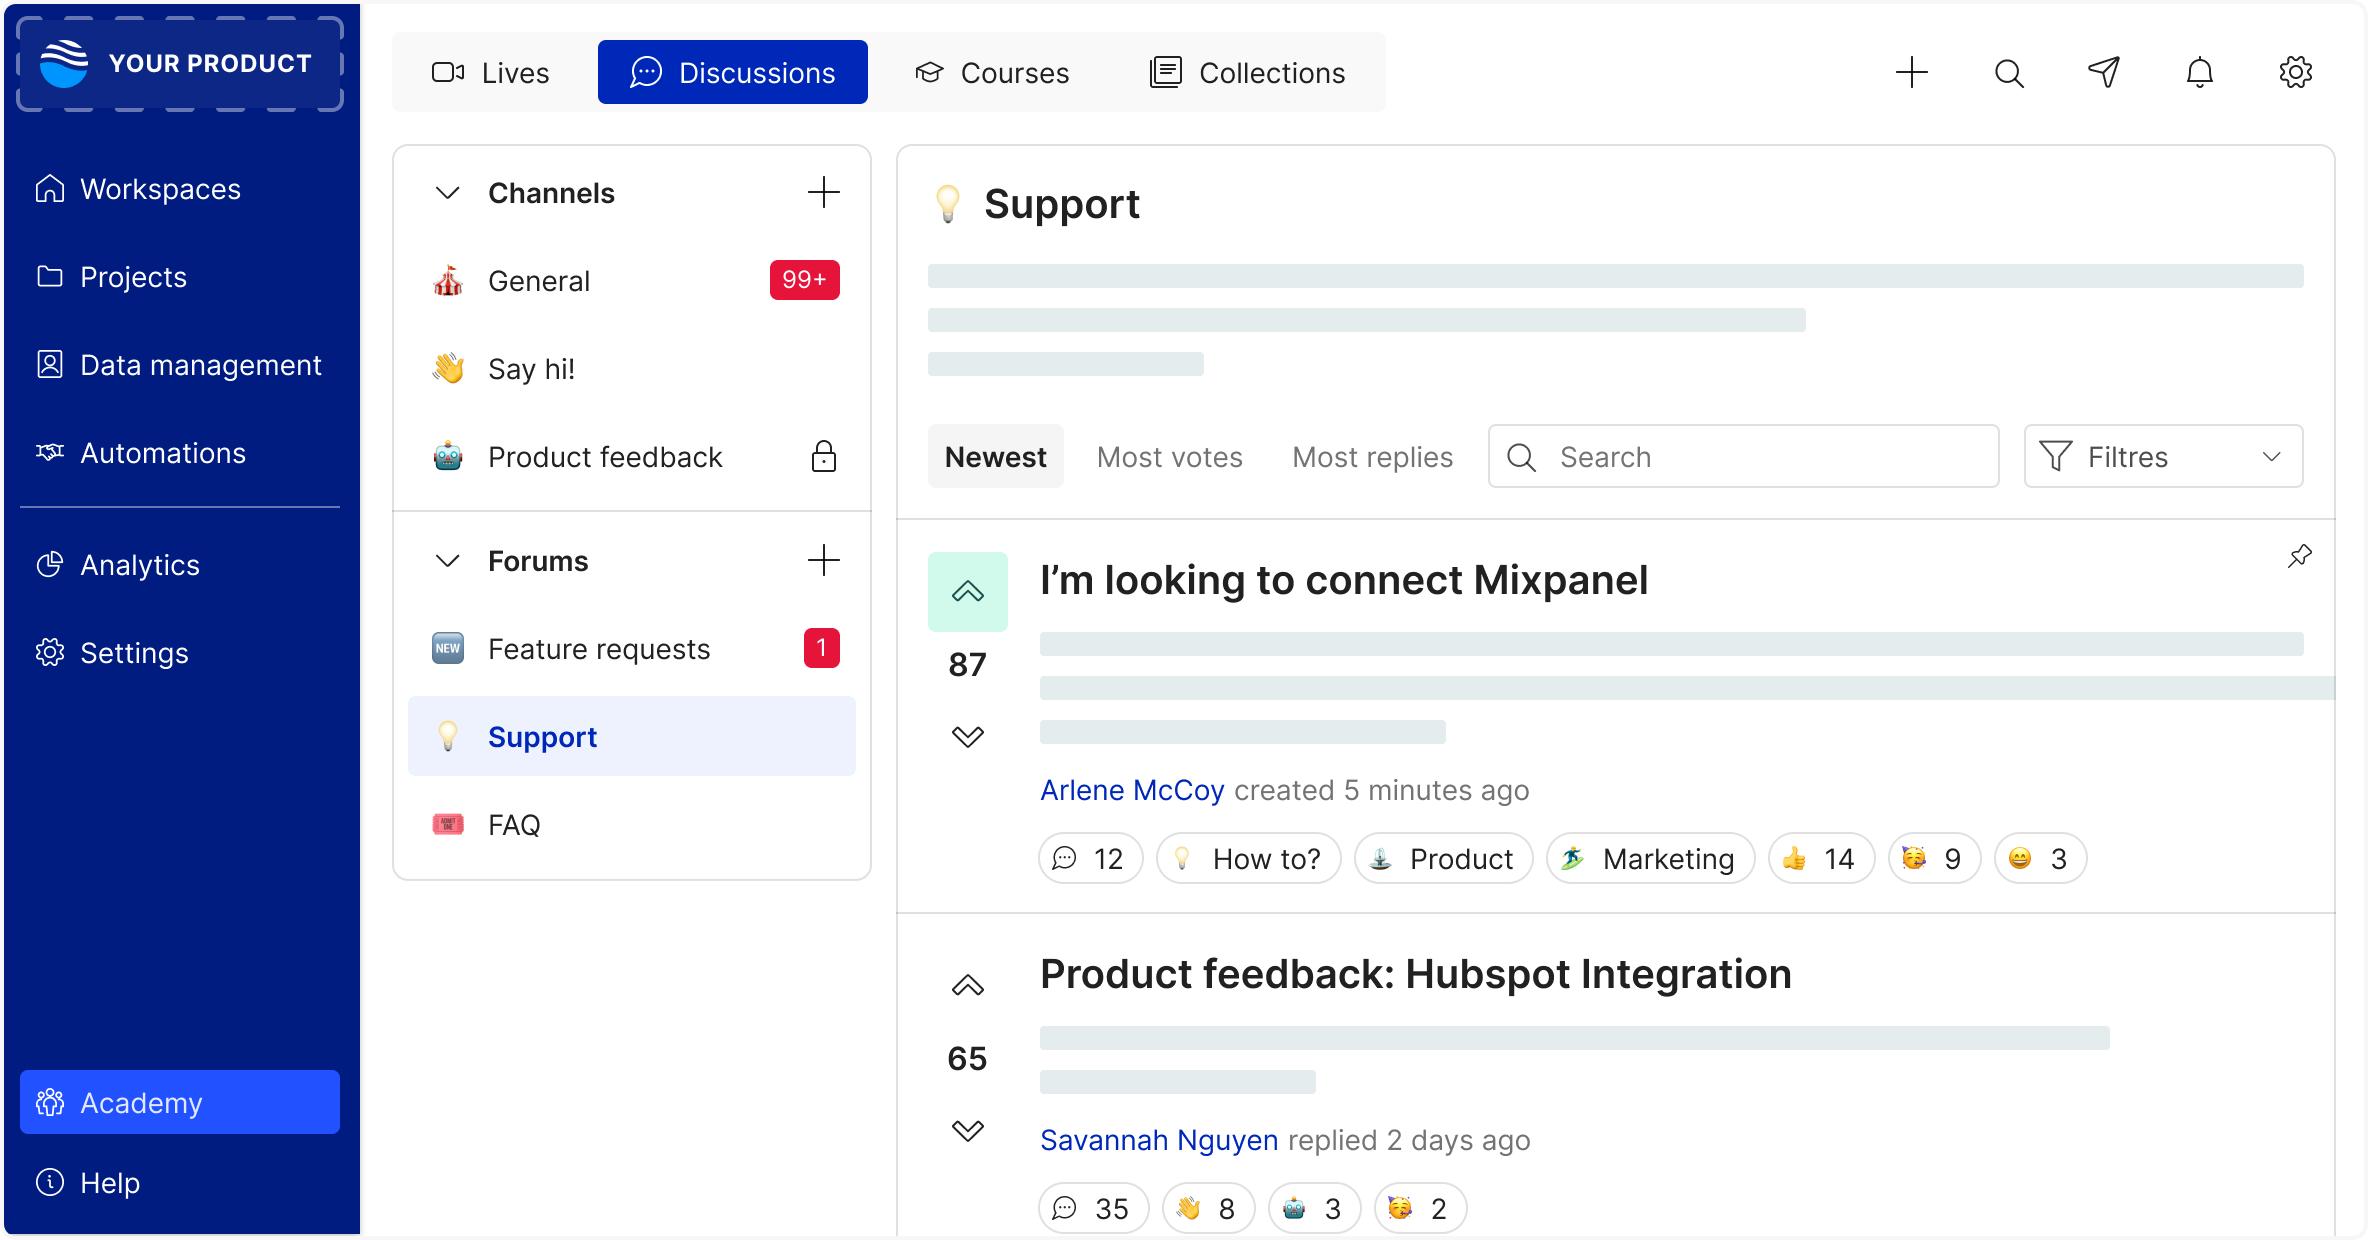The image size is (2368, 1240).
Task: Downvote the Hubspot Integration post
Action: click(x=967, y=1131)
